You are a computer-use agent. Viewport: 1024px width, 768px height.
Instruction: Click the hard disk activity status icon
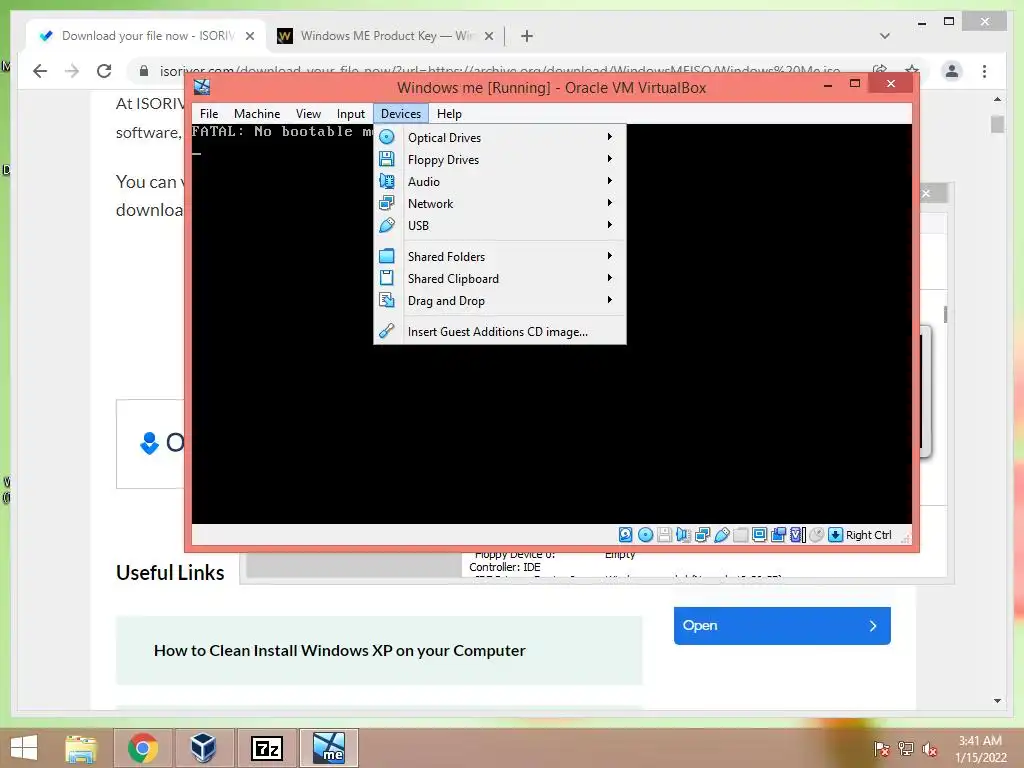[625, 535]
